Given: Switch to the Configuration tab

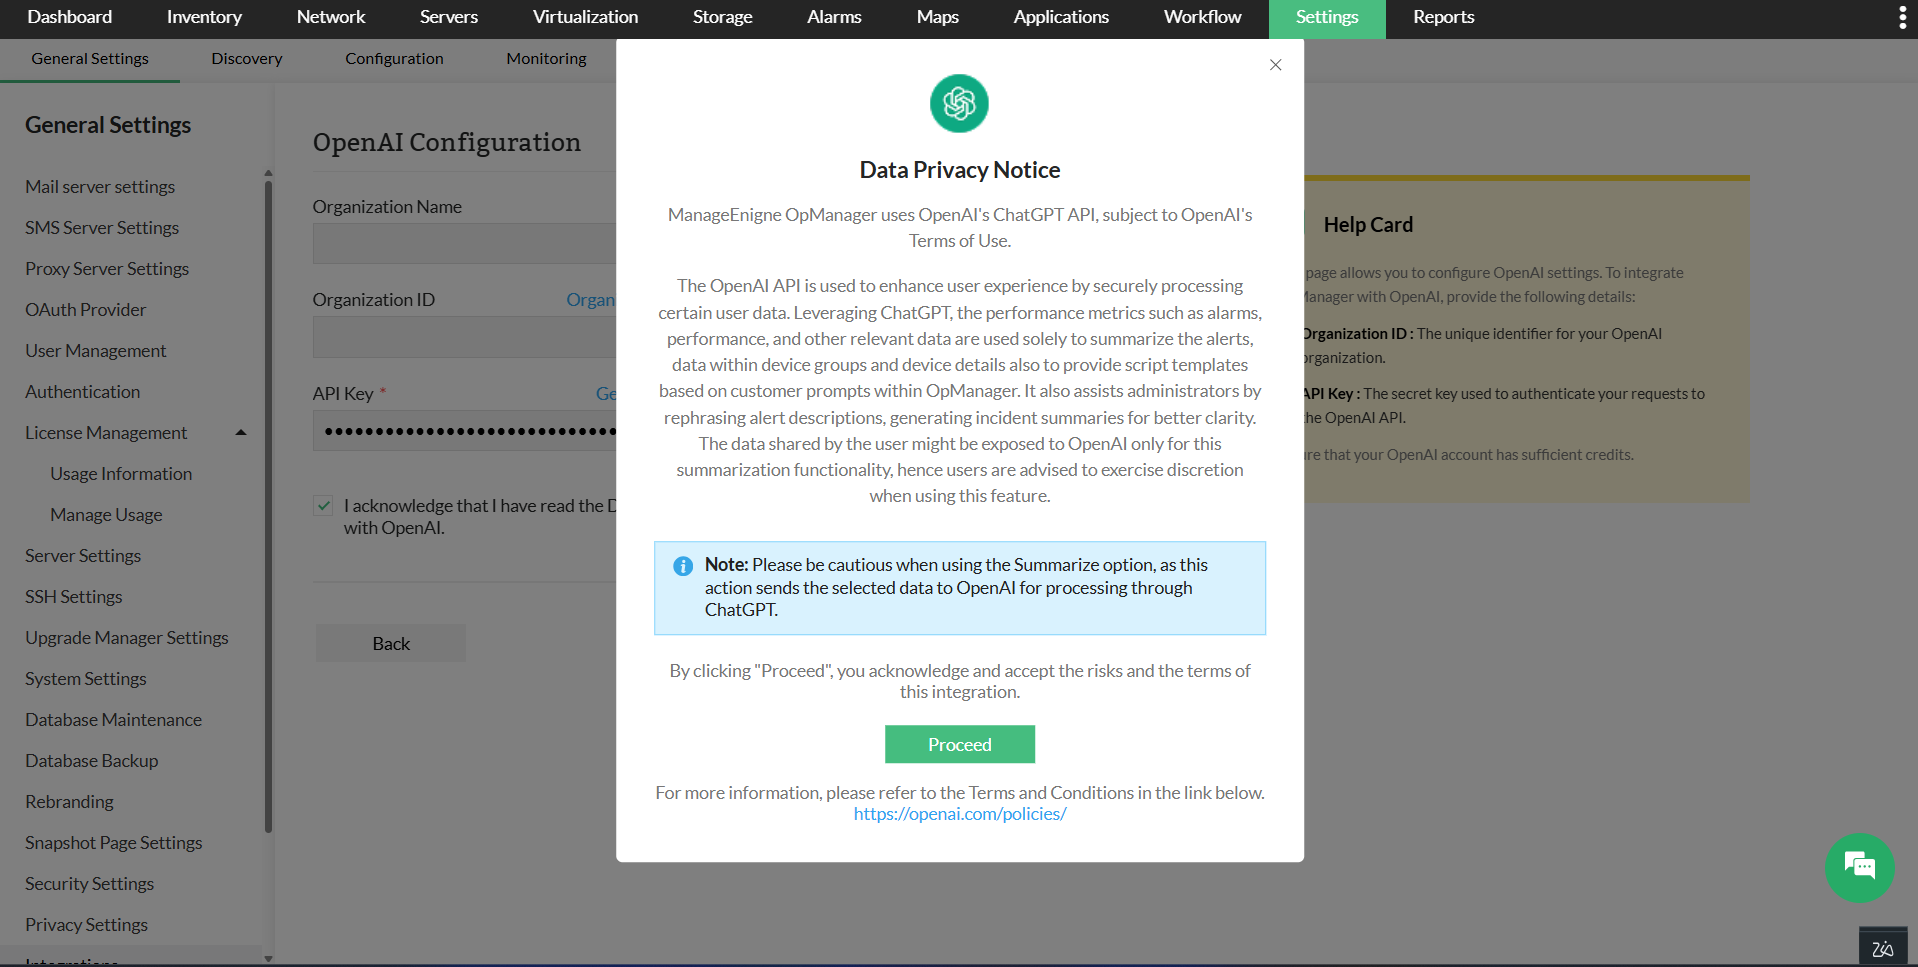Looking at the screenshot, I should pyautogui.click(x=394, y=59).
